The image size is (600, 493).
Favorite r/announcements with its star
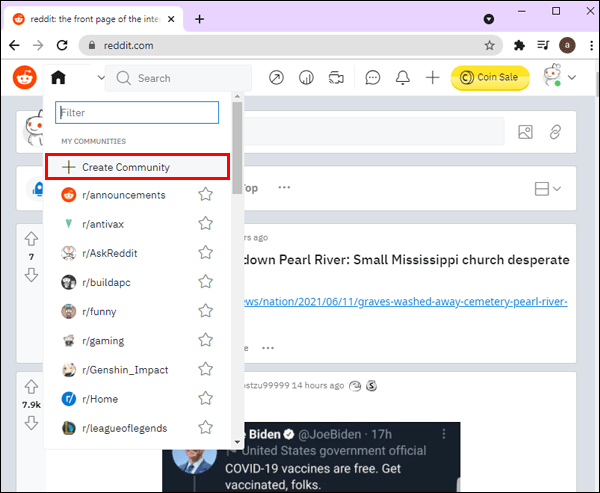coord(205,194)
